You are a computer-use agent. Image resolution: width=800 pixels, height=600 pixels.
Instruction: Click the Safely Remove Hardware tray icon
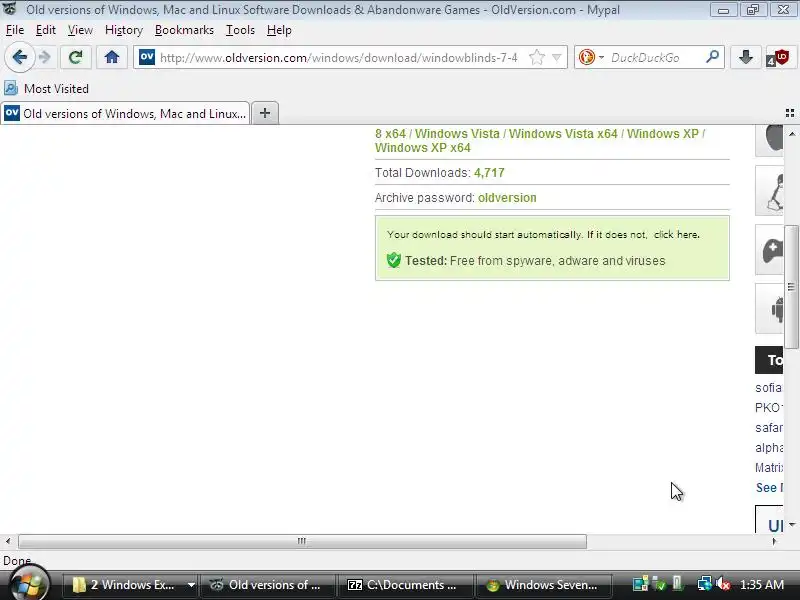pos(678,583)
